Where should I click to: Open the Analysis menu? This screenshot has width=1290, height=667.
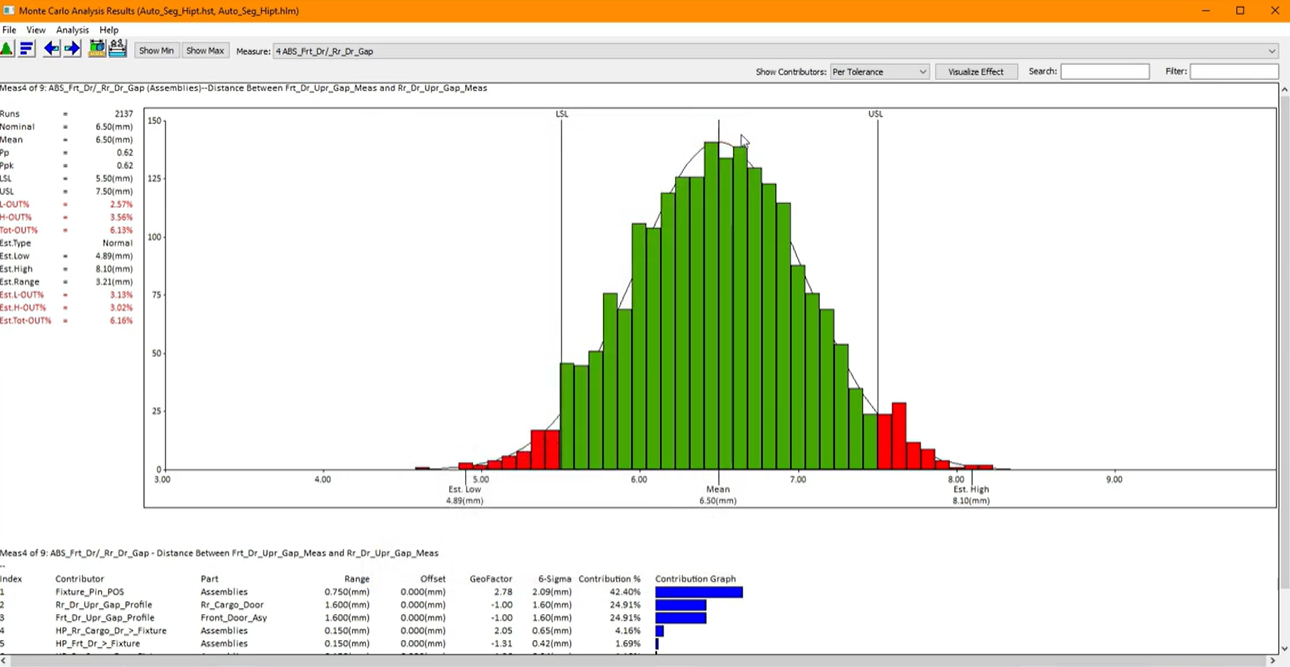click(x=72, y=29)
